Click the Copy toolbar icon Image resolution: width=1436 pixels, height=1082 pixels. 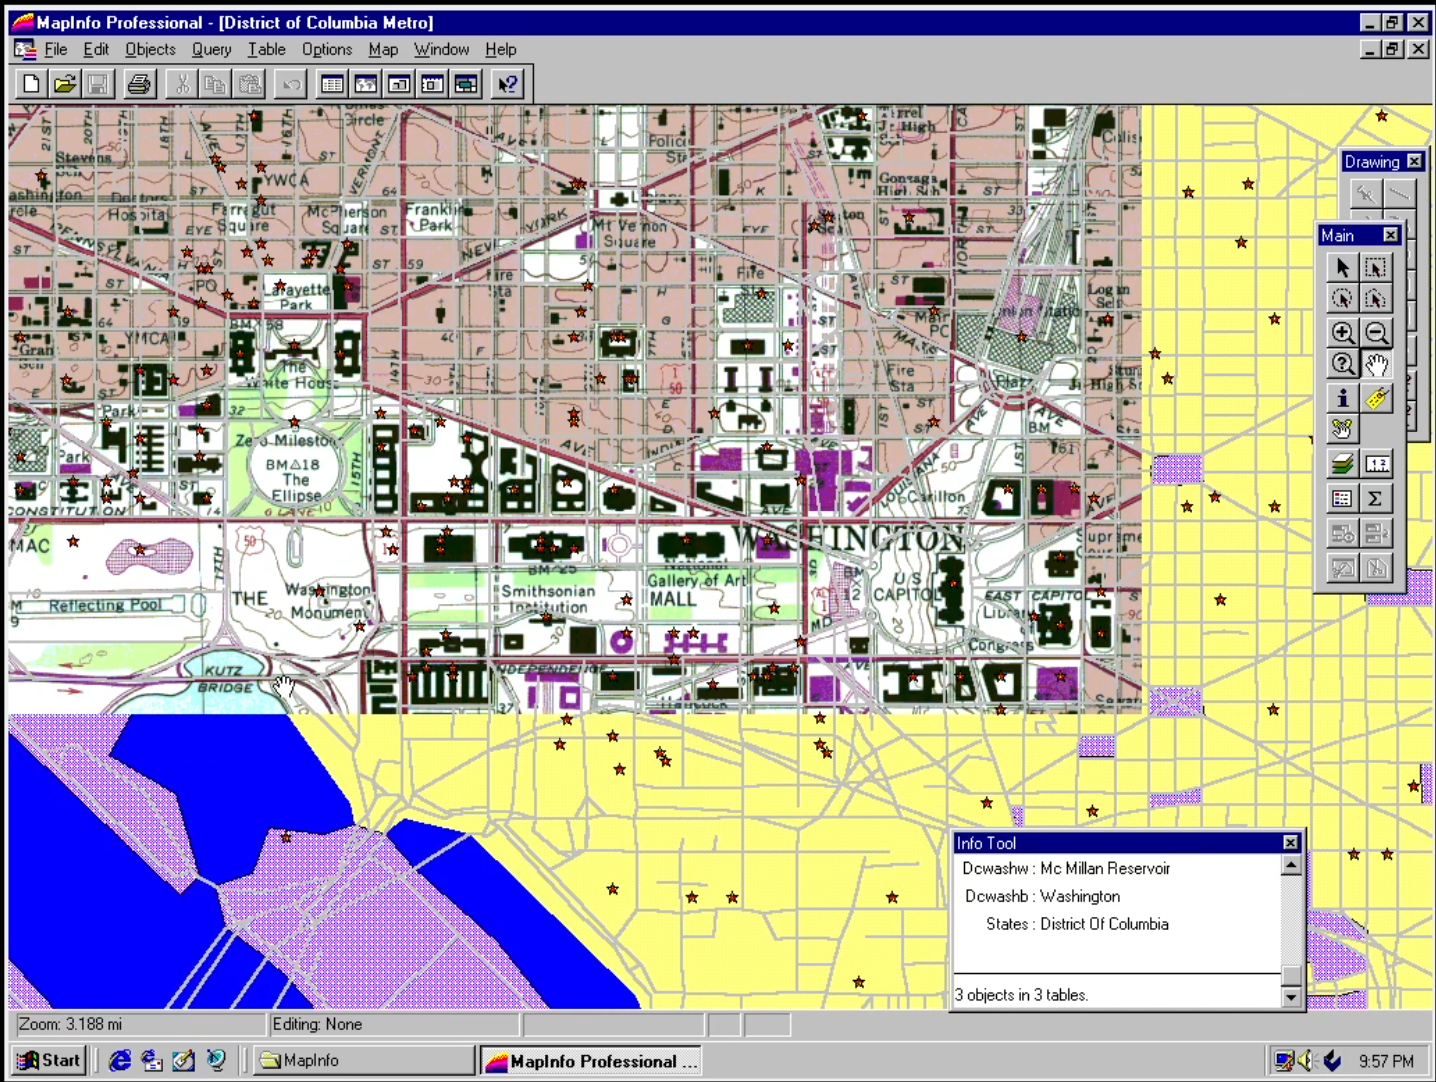coord(214,84)
